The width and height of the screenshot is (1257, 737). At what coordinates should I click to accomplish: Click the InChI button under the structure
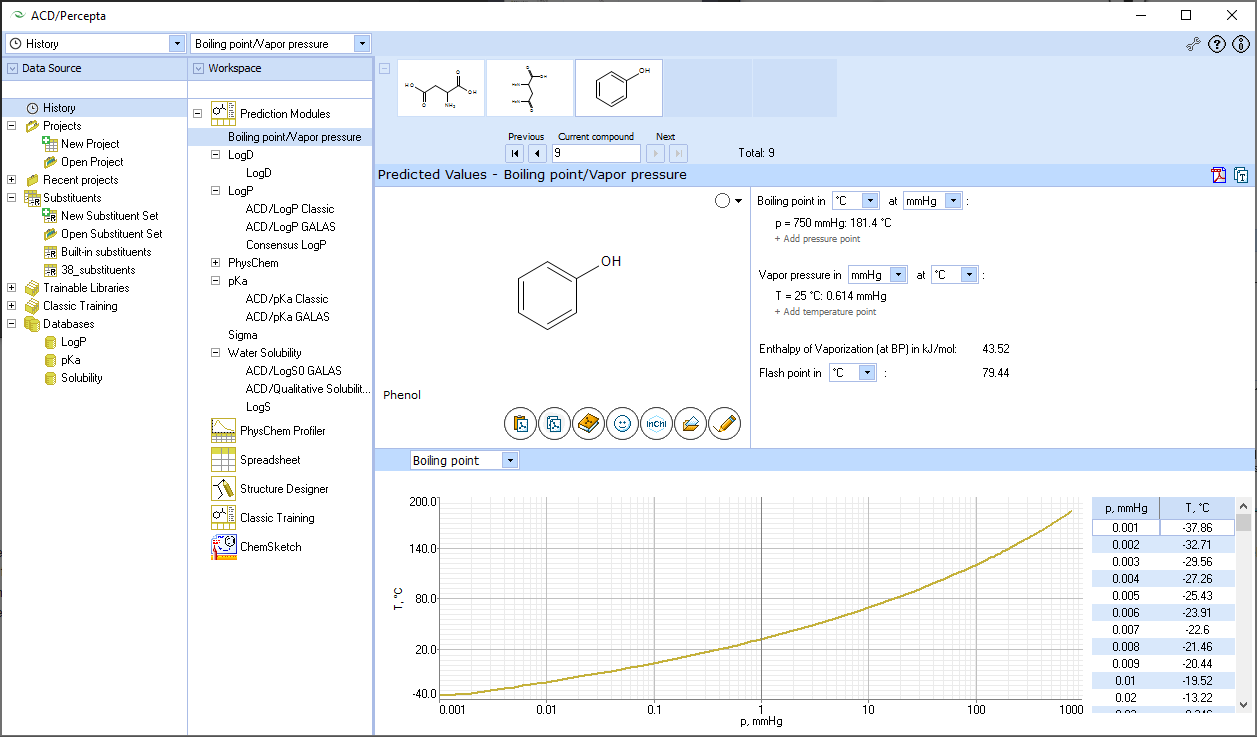pos(656,424)
